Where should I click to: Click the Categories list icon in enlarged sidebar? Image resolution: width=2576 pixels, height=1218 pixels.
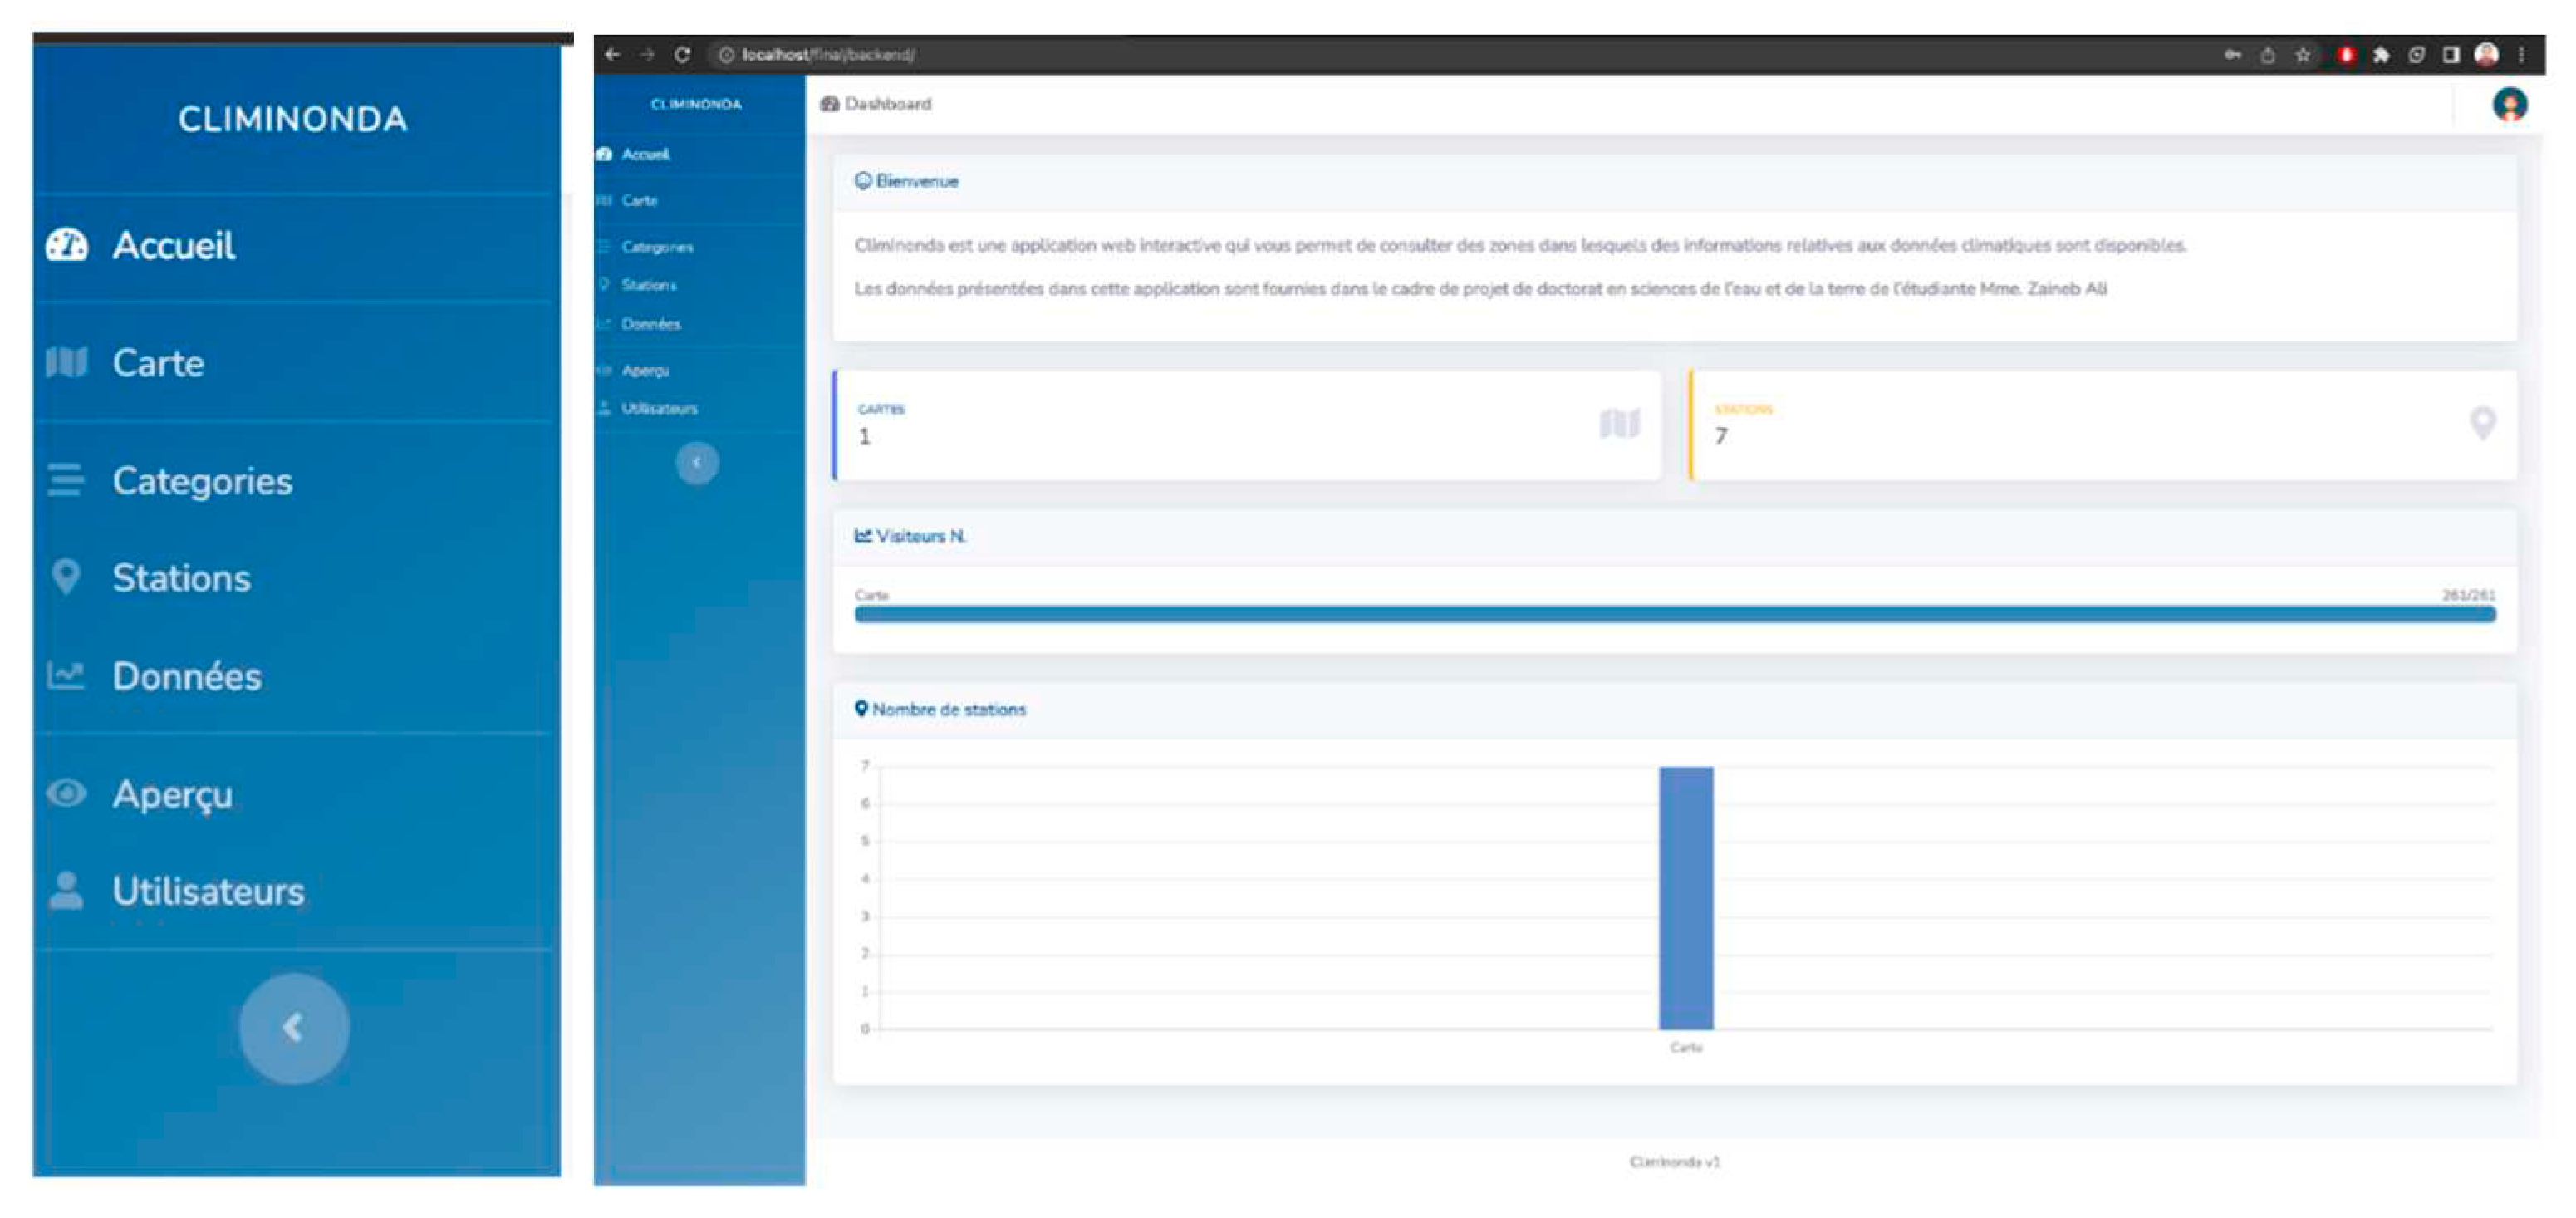(x=66, y=480)
